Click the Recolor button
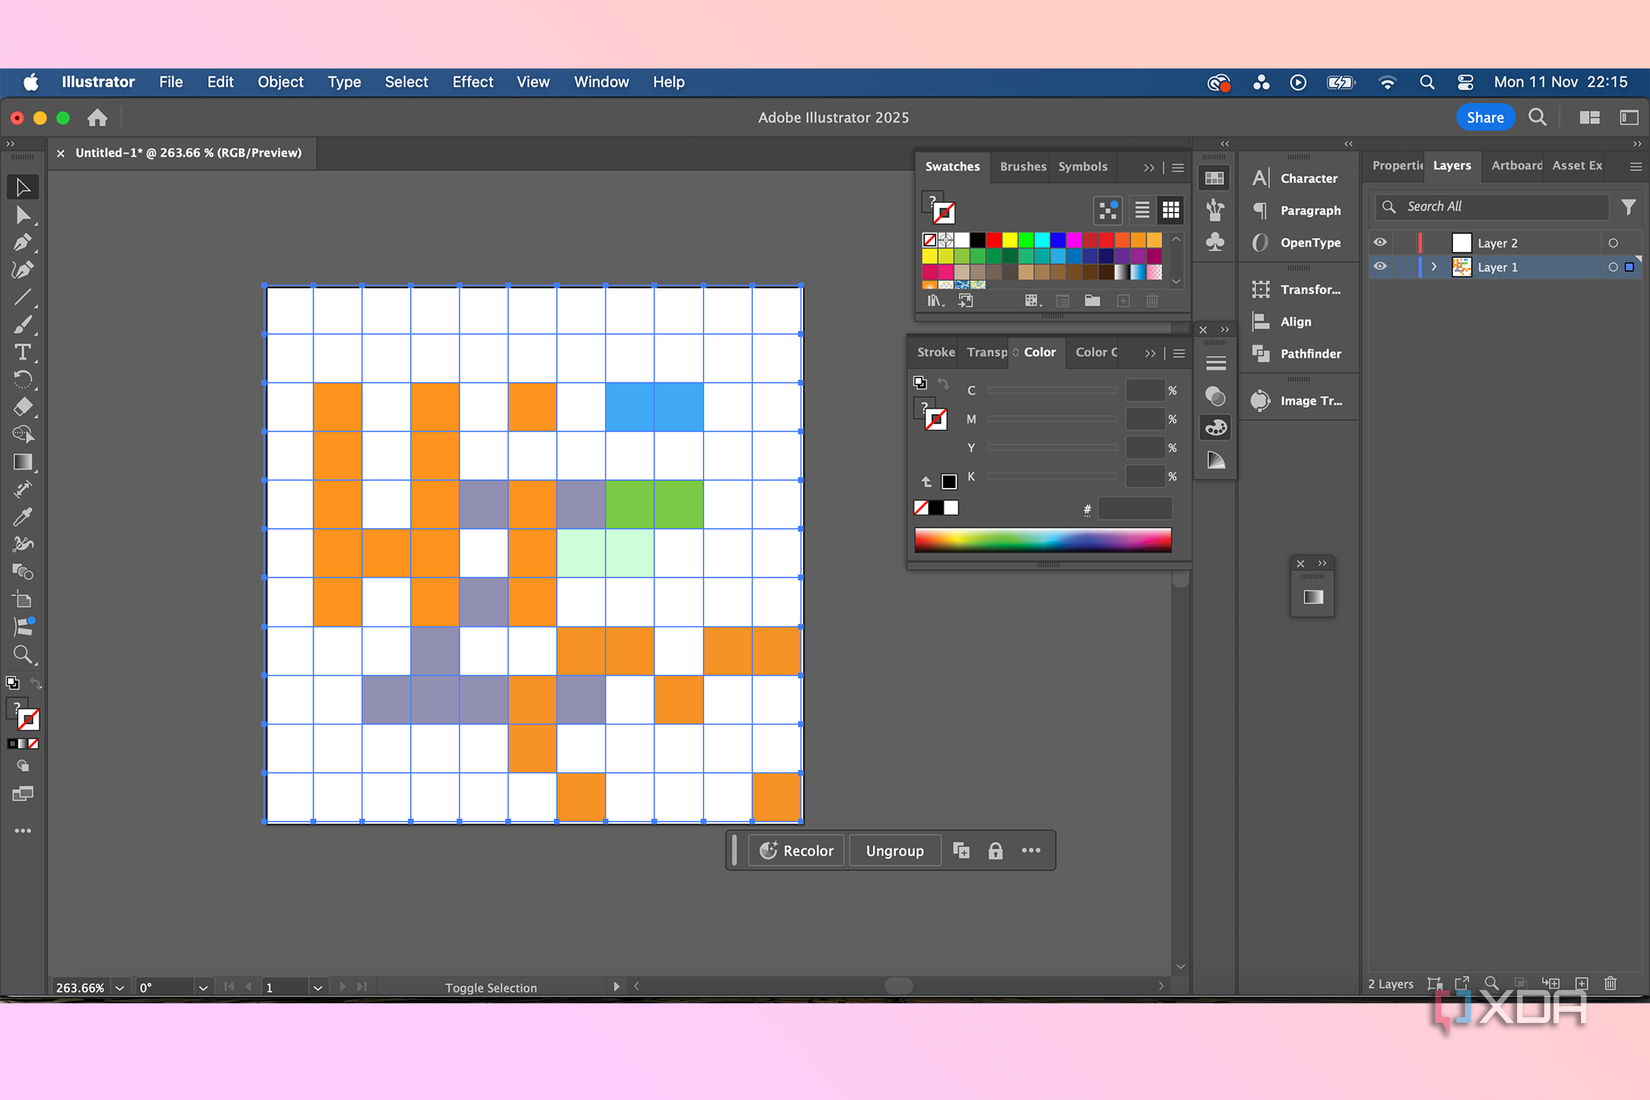Image resolution: width=1650 pixels, height=1100 pixels. pos(796,850)
